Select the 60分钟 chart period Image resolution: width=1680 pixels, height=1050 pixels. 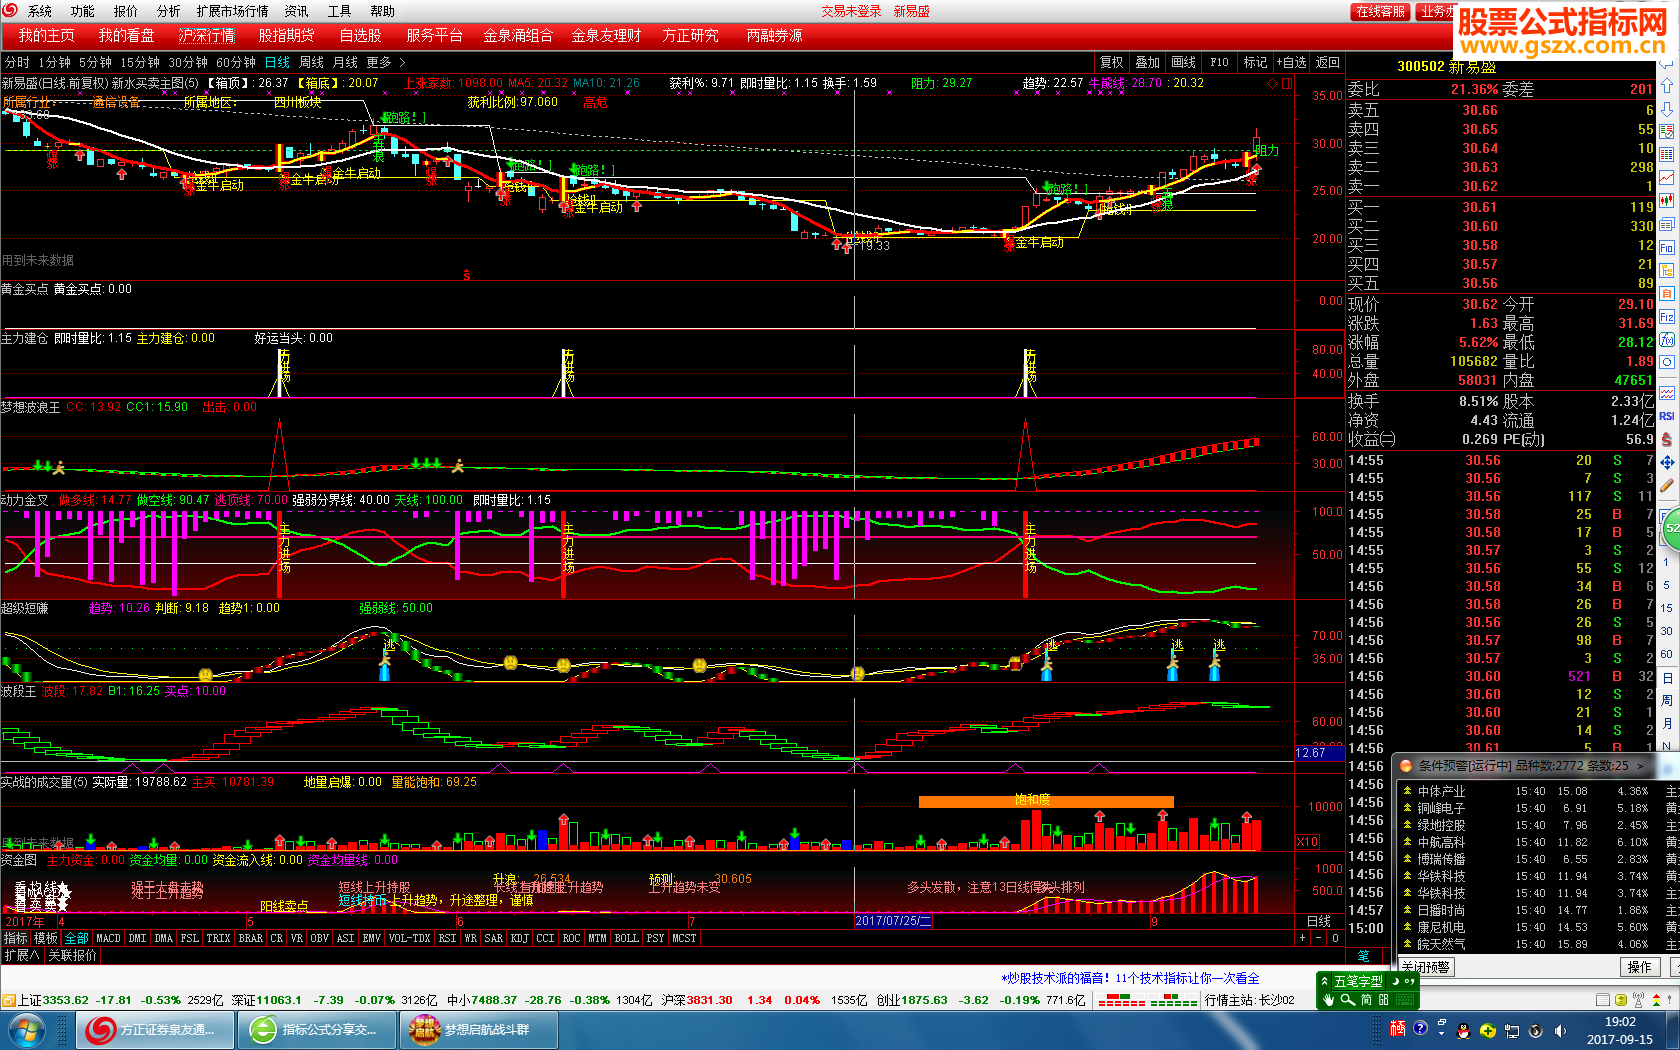[236, 62]
